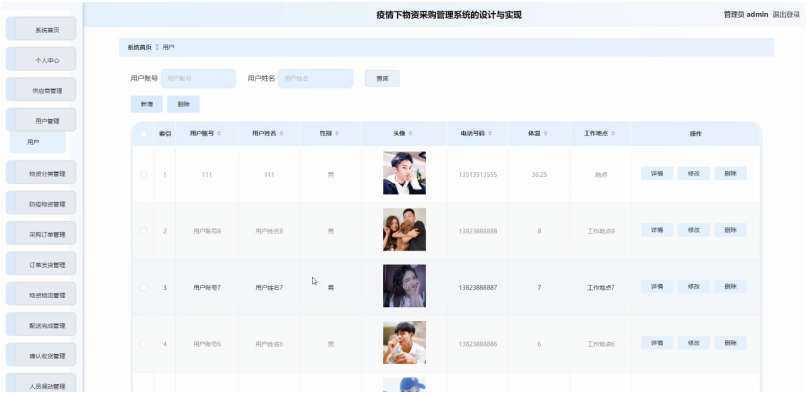Toggle the select-all checkbox in table header
This screenshot has height=395, width=810.
point(144,134)
